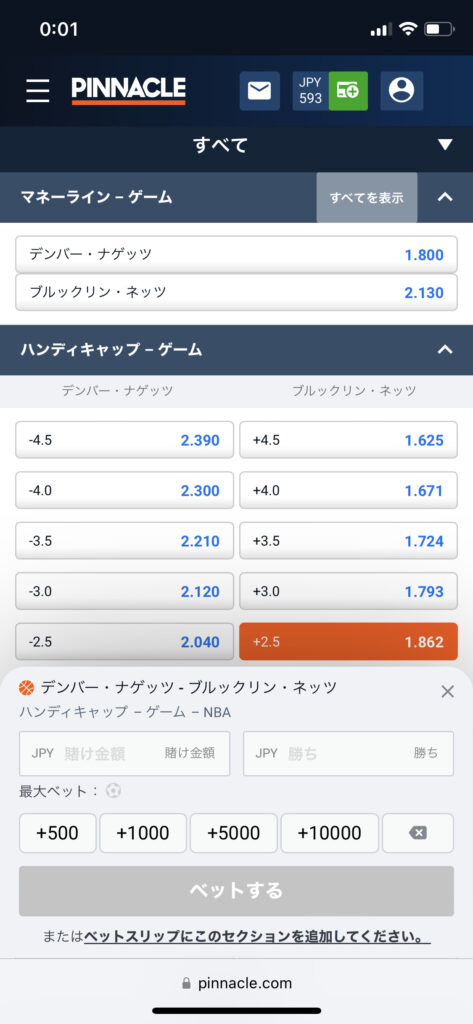Tap the add to bet slip link

click(257, 937)
